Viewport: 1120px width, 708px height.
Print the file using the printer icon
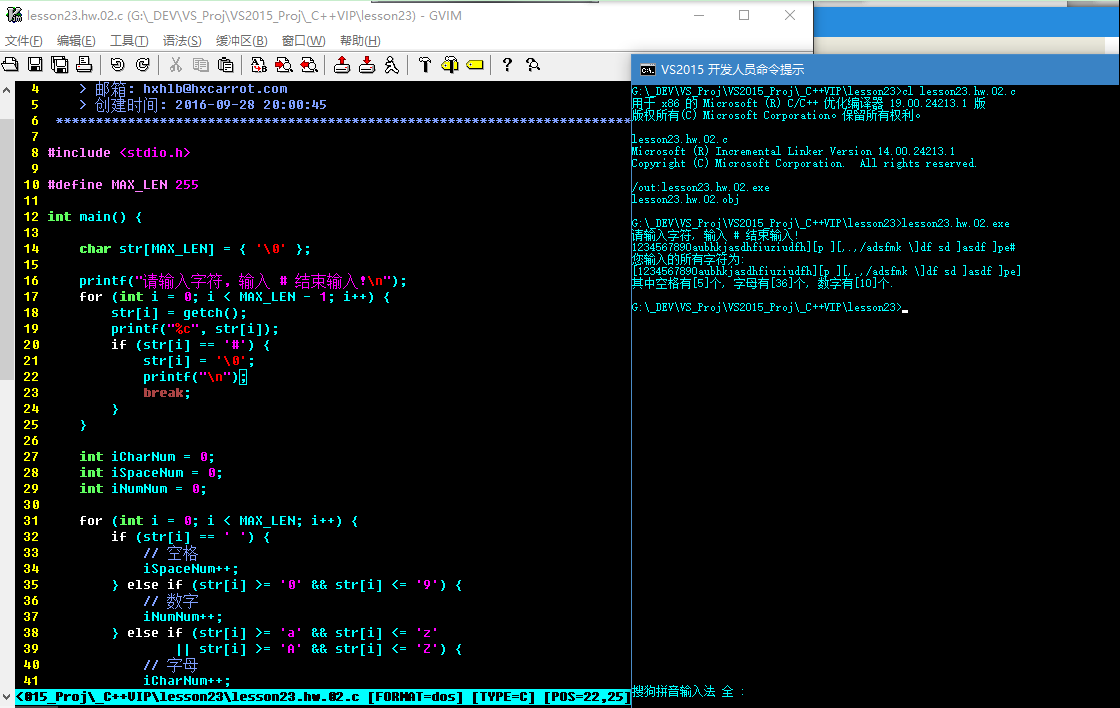pos(83,65)
